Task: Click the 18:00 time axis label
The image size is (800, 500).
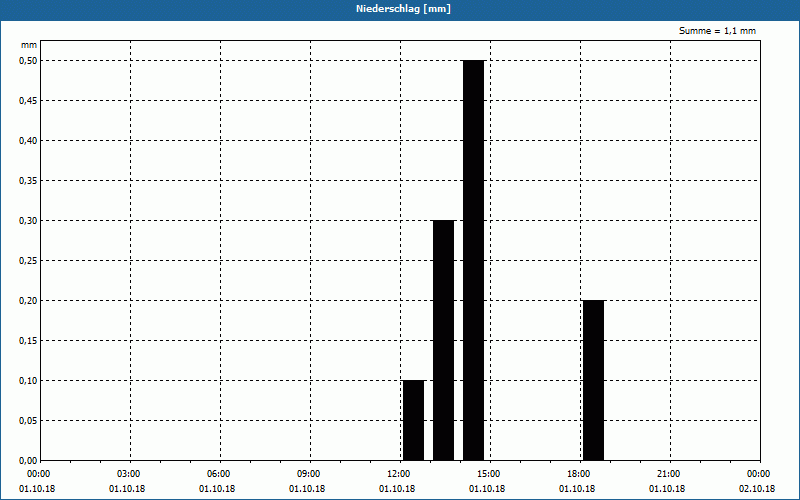Action: pyautogui.click(x=581, y=474)
